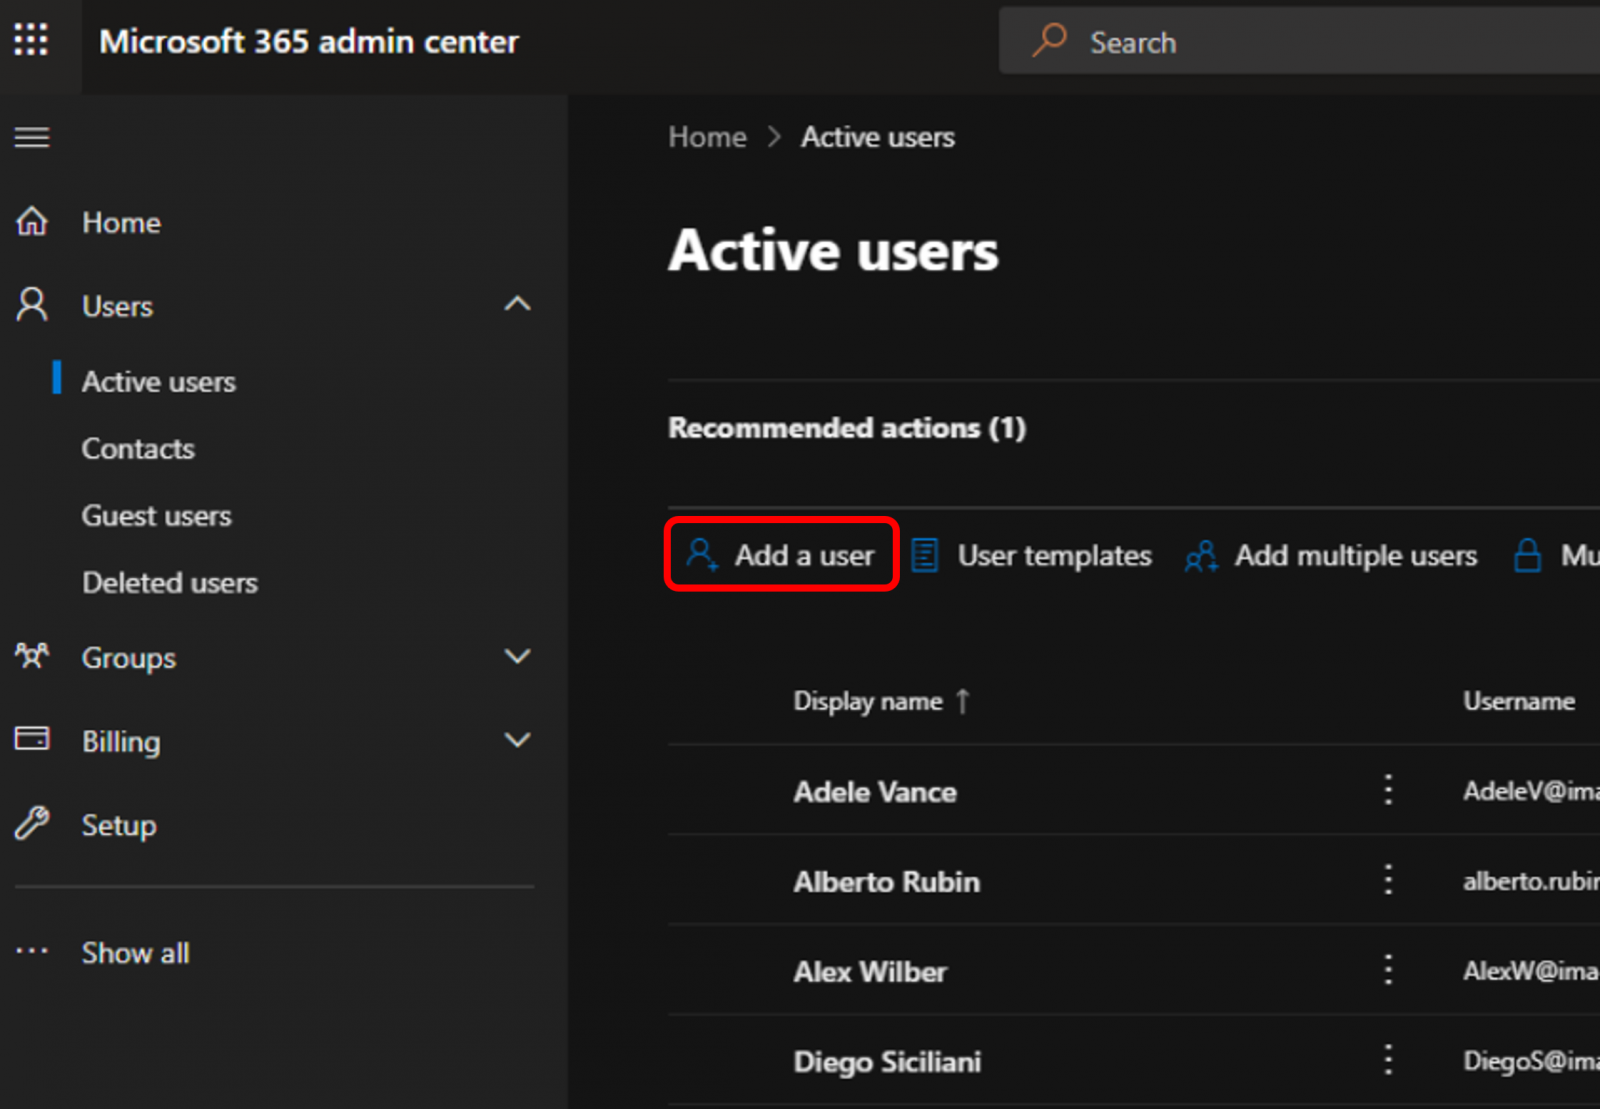Open Deleted users in the sidebar
Image resolution: width=1600 pixels, height=1109 pixels.
169,583
